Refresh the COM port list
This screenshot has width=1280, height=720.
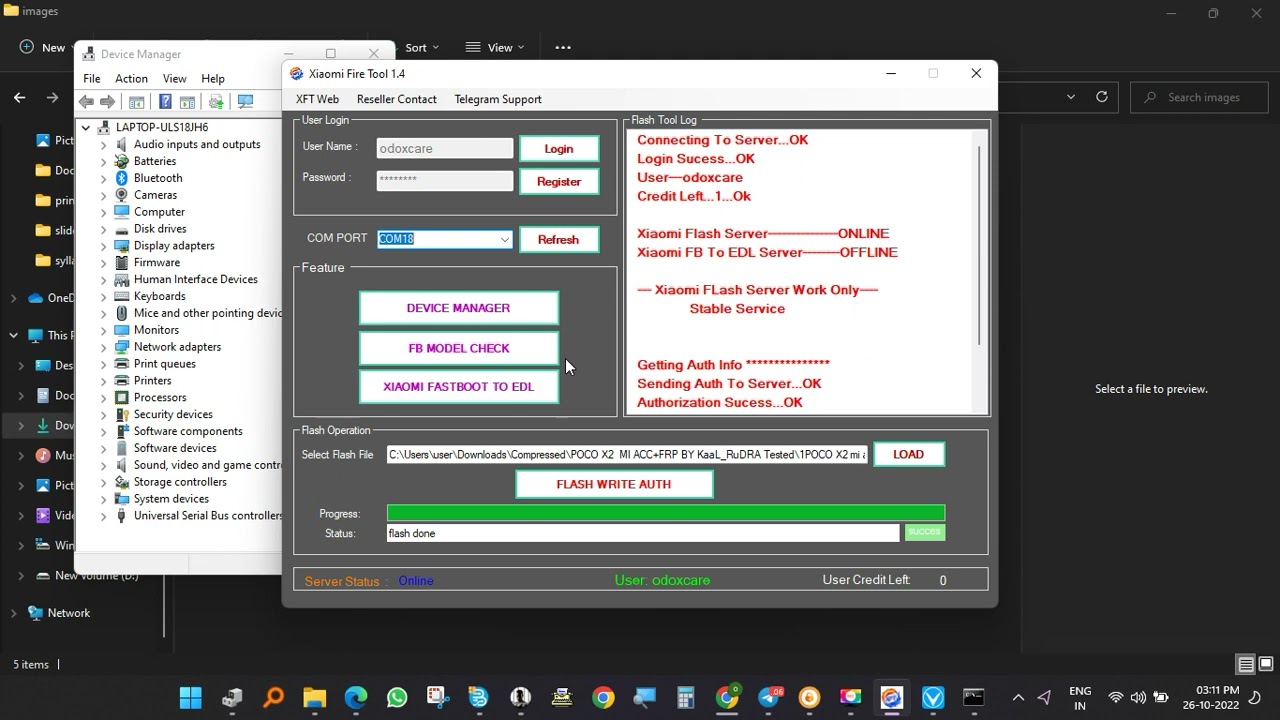558,240
